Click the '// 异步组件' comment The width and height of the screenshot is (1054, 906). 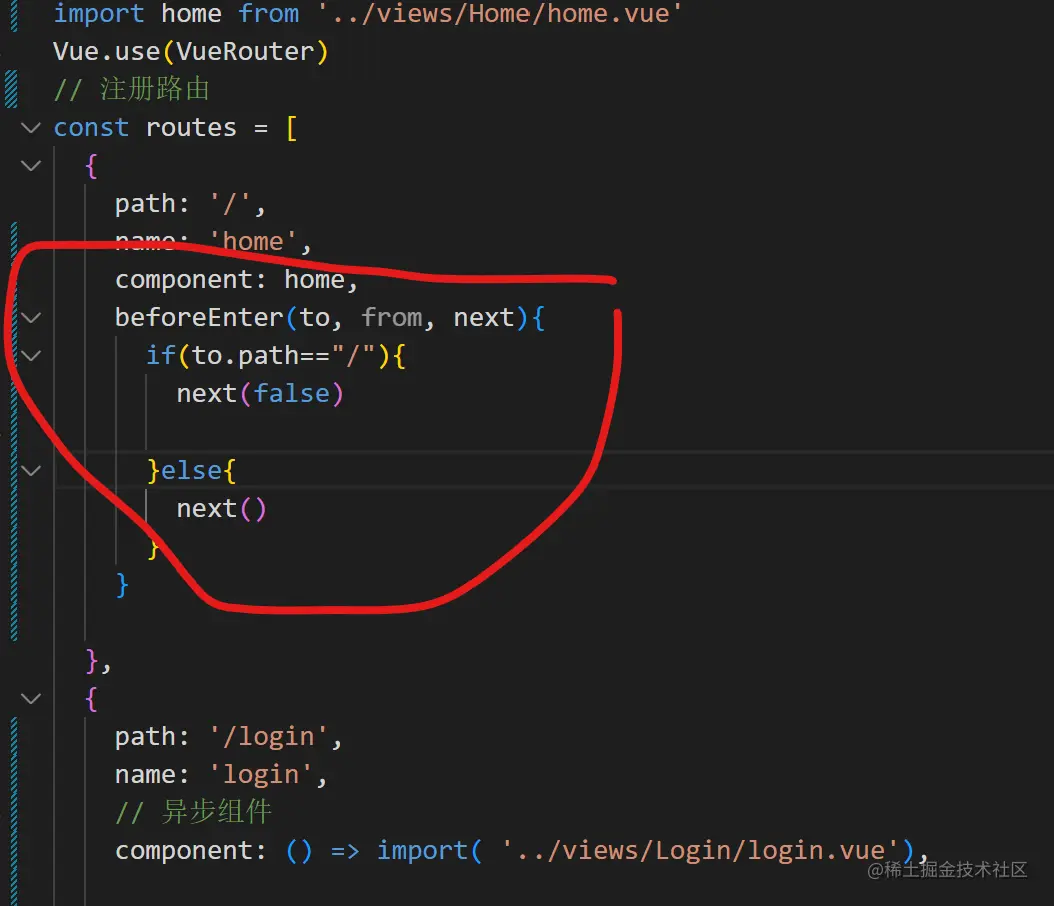[x=194, y=813]
